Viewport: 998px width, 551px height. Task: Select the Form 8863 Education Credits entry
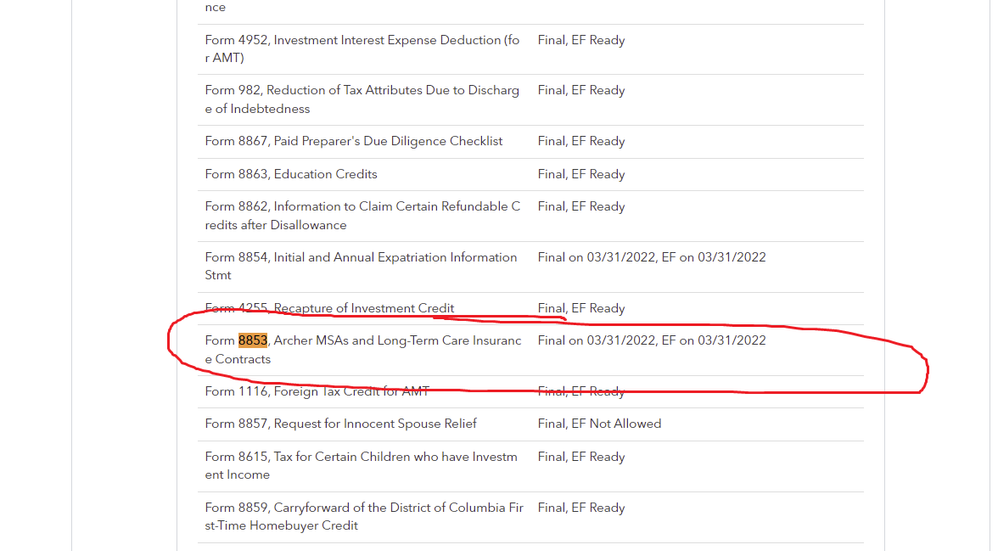pos(291,174)
